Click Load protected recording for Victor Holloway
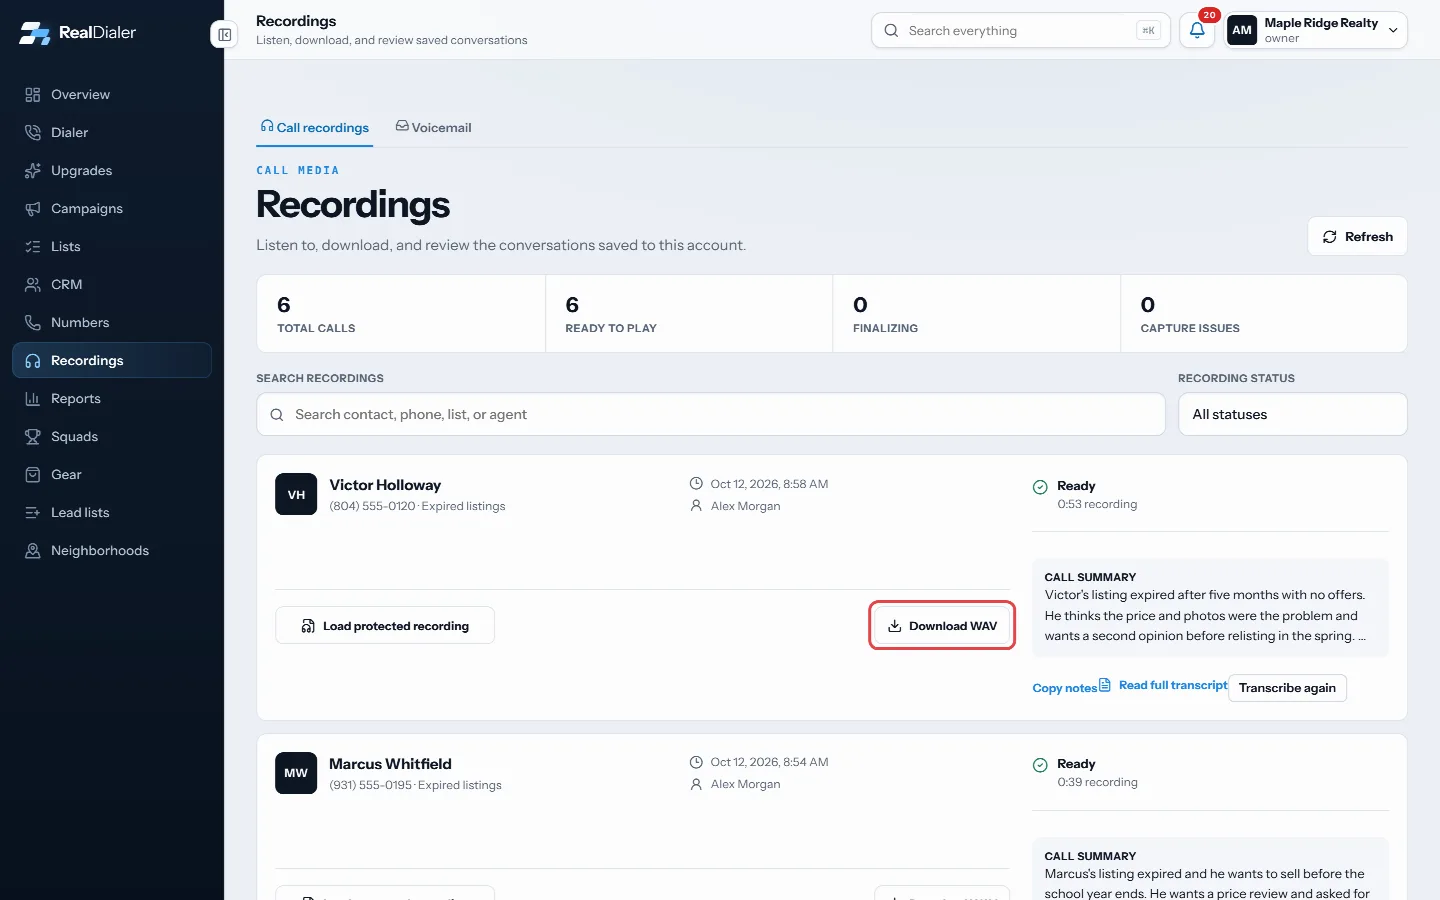 click(385, 626)
